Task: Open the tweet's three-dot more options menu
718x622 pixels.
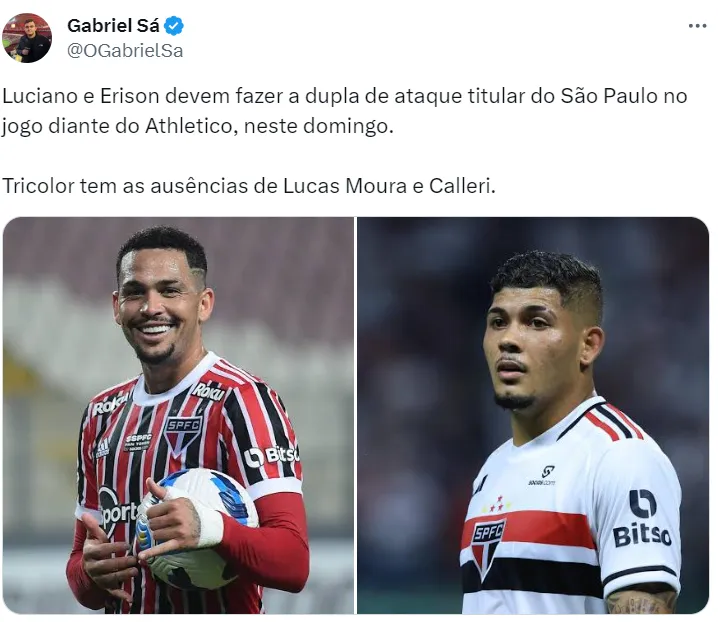Action: coord(696,26)
